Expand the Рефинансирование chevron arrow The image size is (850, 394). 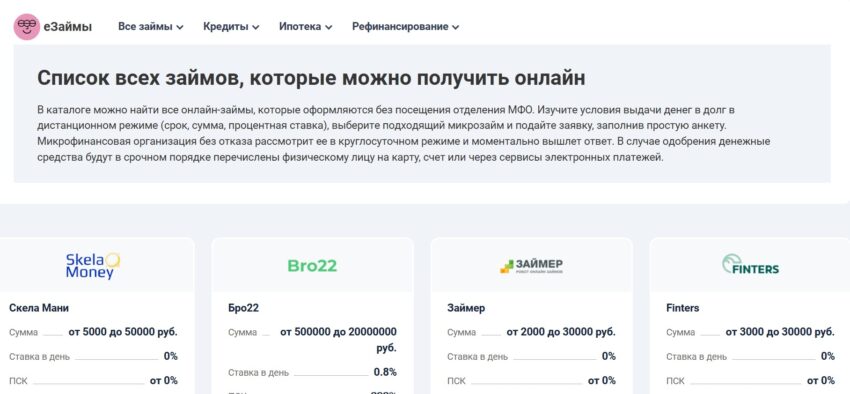coord(455,27)
